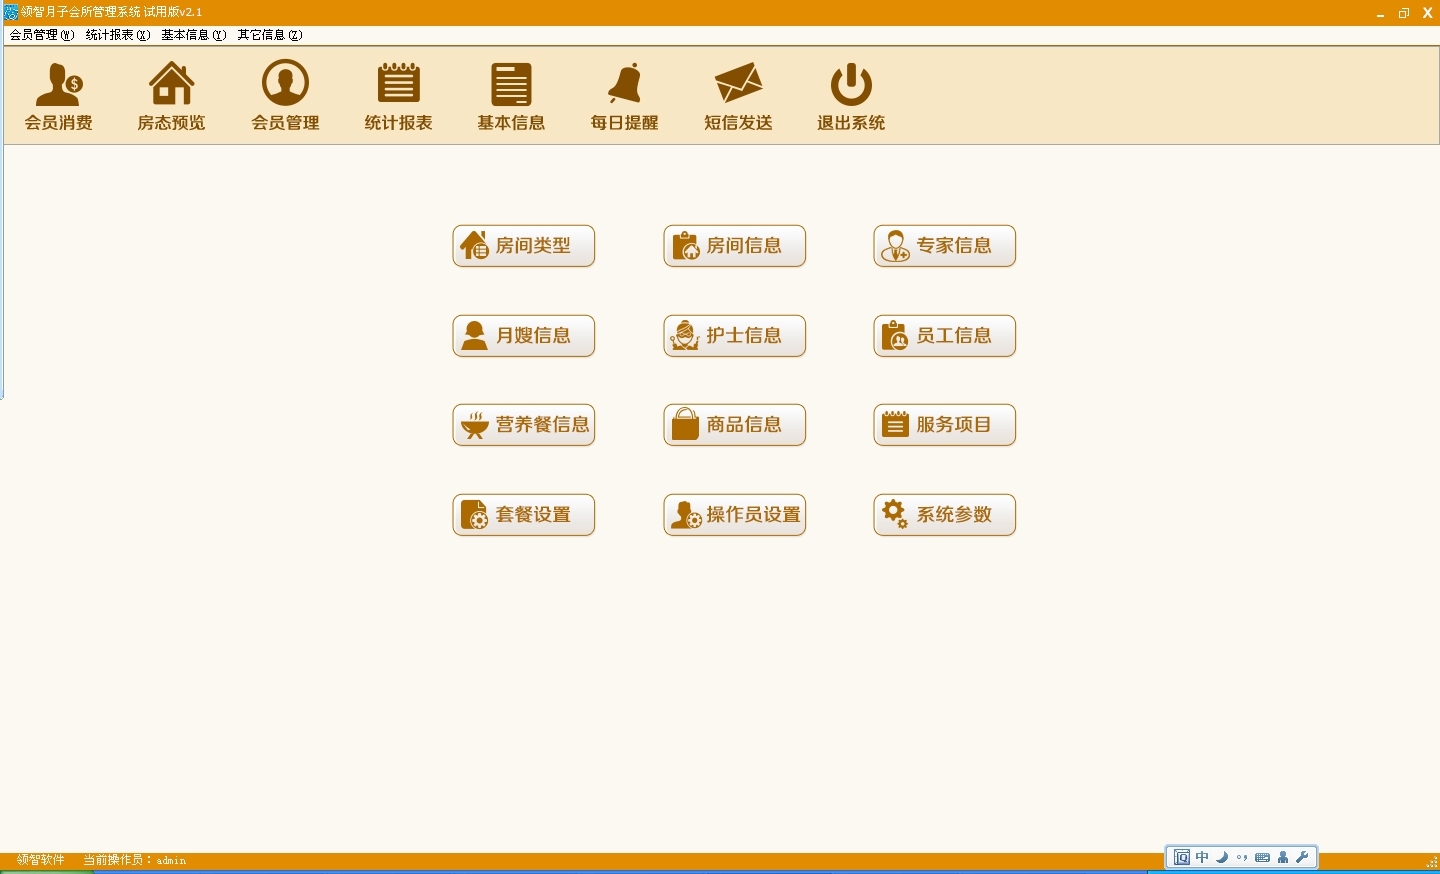Click the 领智软件 status bar label
The width and height of the screenshot is (1440, 874).
[41, 860]
